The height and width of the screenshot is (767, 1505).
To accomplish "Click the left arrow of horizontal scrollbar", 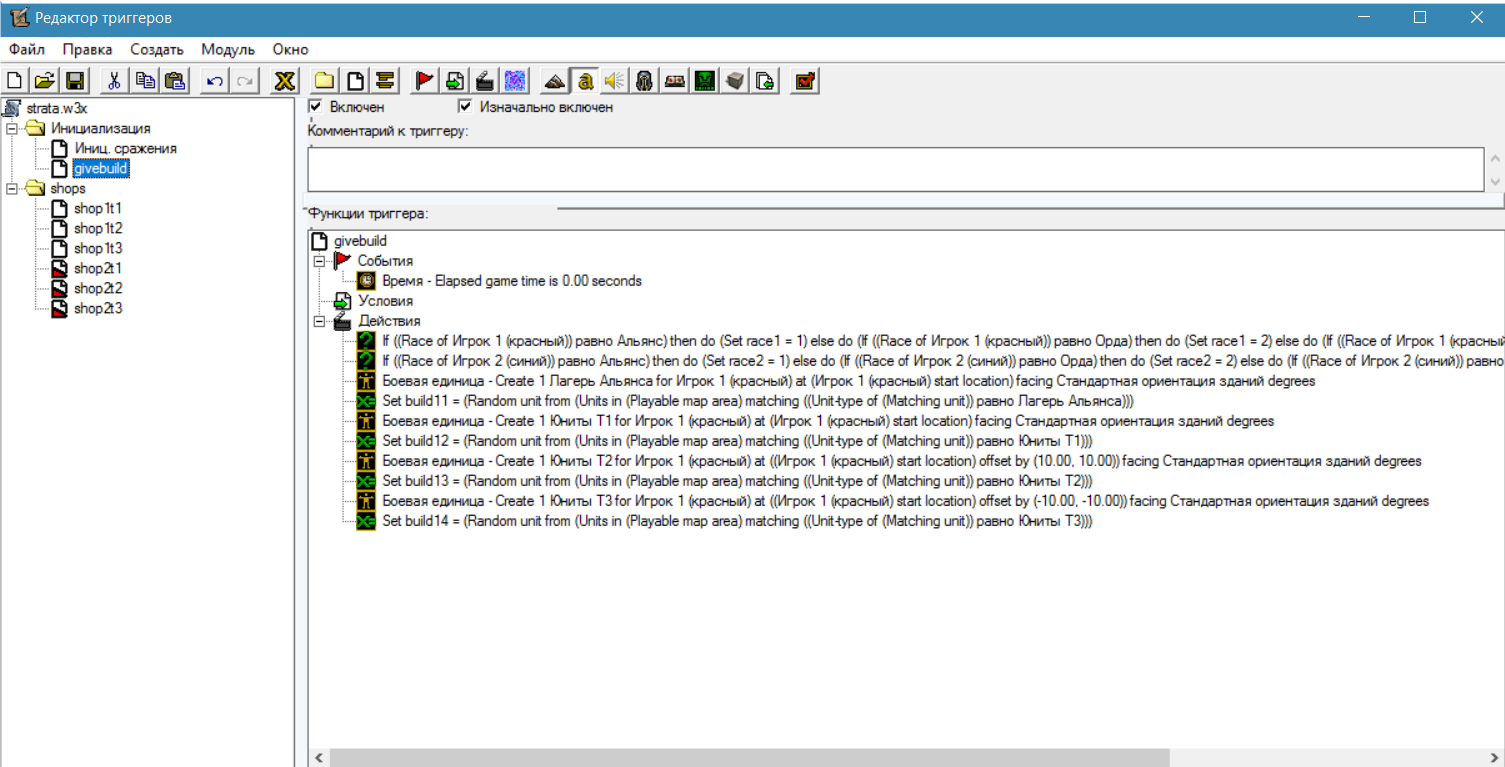I will click(319, 758).
